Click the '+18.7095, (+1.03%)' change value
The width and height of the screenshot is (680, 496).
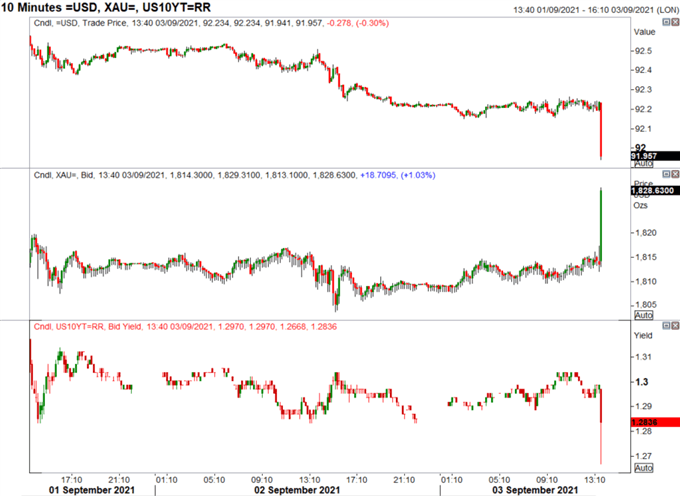click(398, 175)
